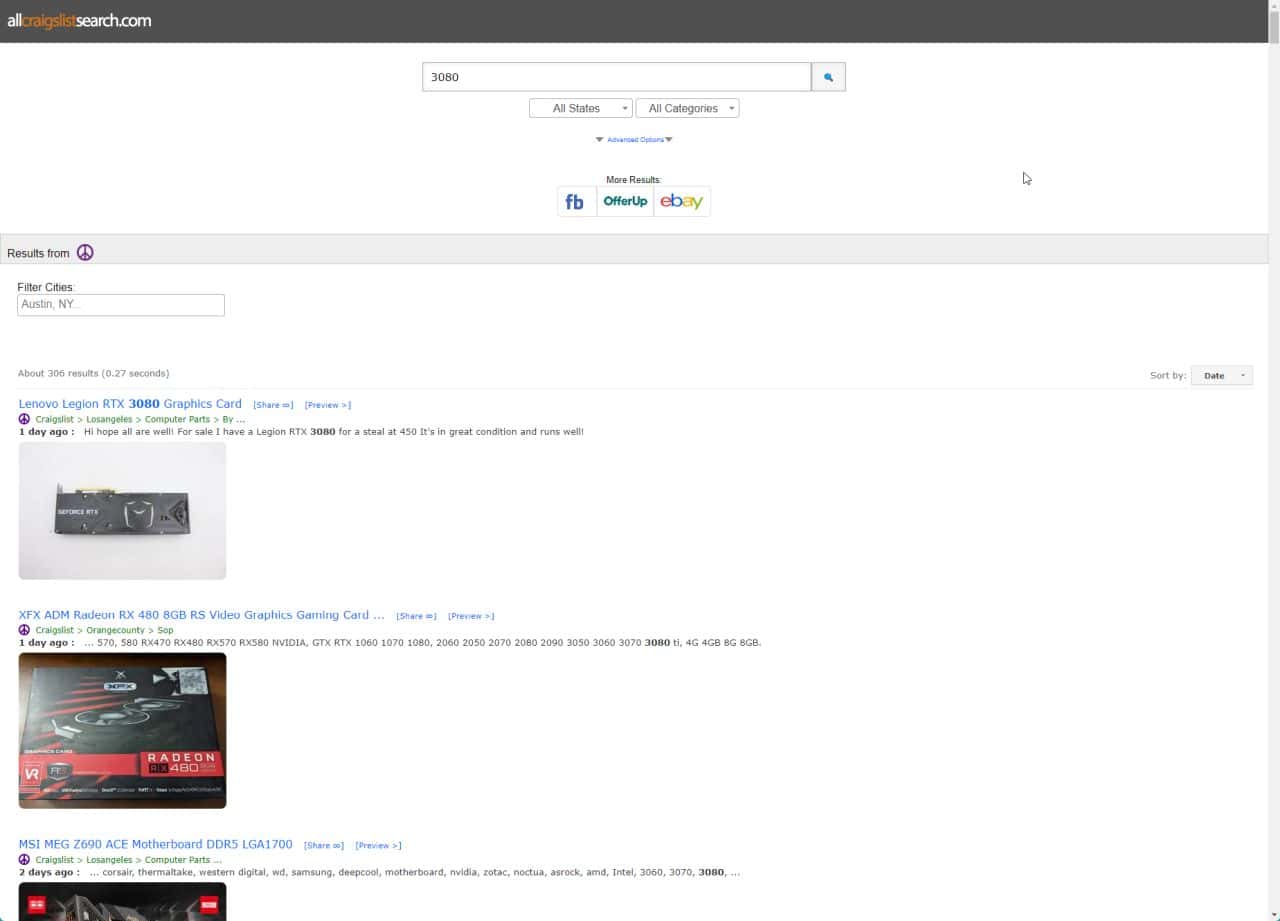Open the All Categories dropdown

[x=687, y=108]
